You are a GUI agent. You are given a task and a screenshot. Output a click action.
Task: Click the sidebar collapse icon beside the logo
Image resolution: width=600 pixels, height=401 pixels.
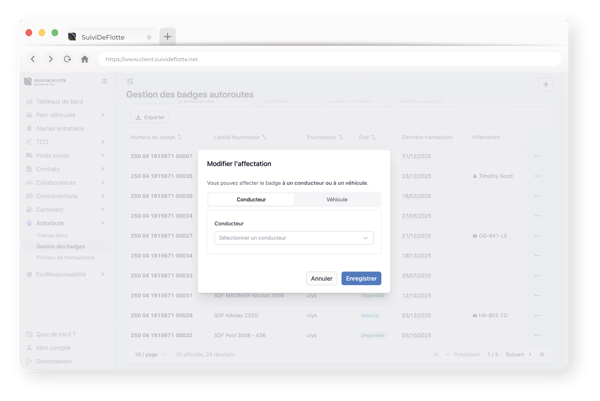[104, 81]
